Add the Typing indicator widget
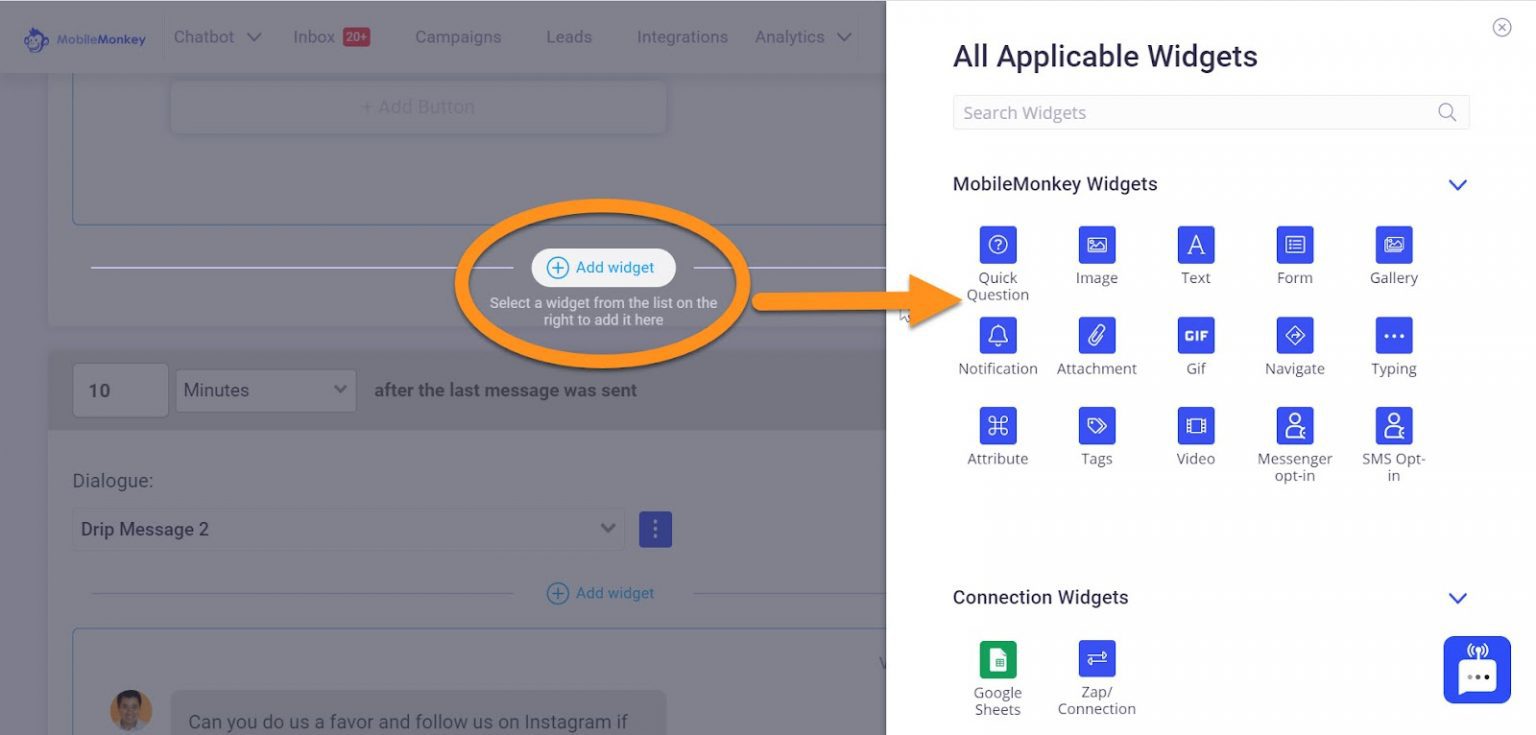Image resolution: width=1536 pixels, height=735 pixels. coord(1393,336)
